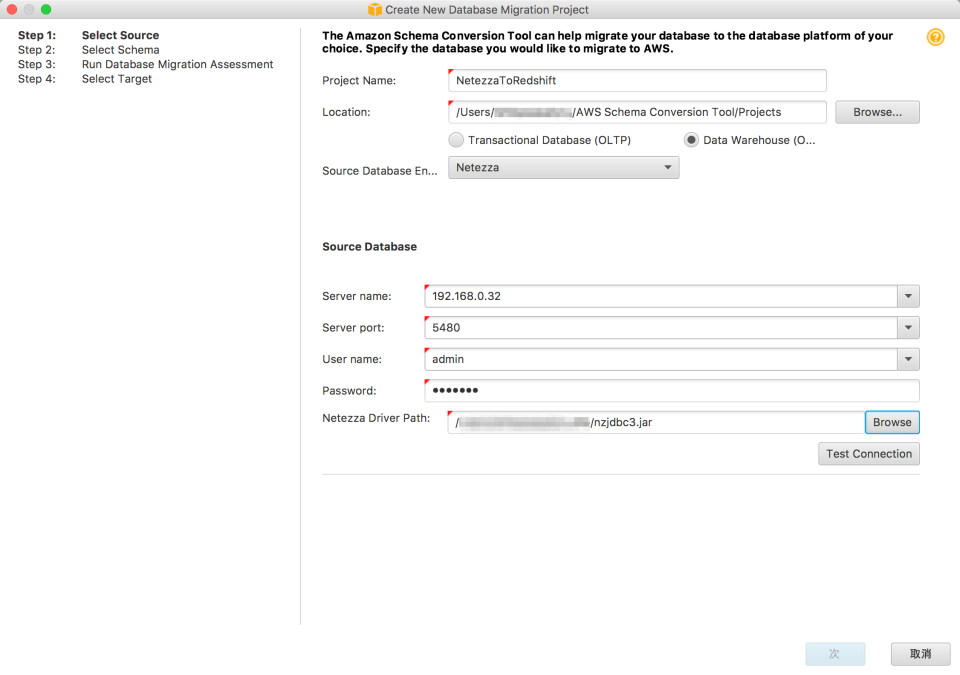
Task: Click the Server name field showing 192.168.0.32
Action: click(x=660, y=296)
